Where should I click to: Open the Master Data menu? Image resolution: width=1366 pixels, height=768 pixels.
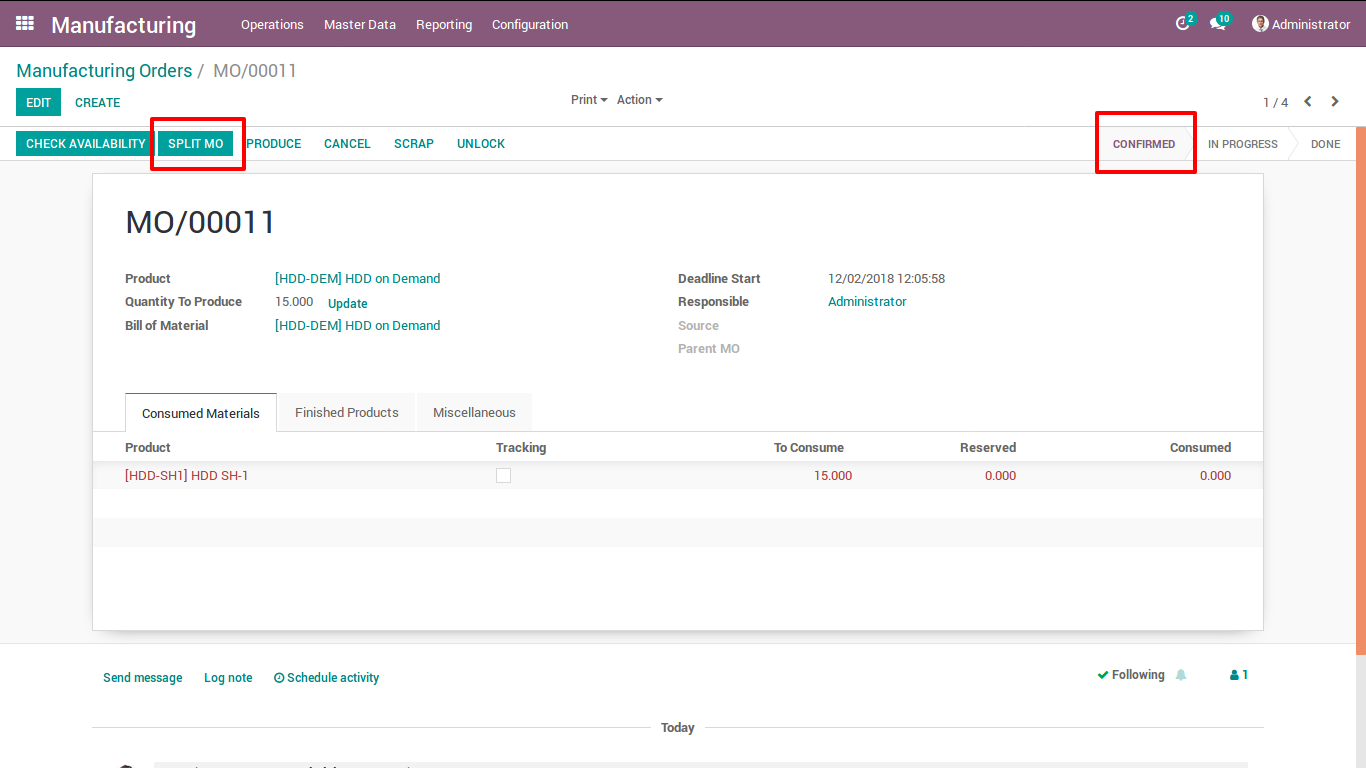point(360,24)
